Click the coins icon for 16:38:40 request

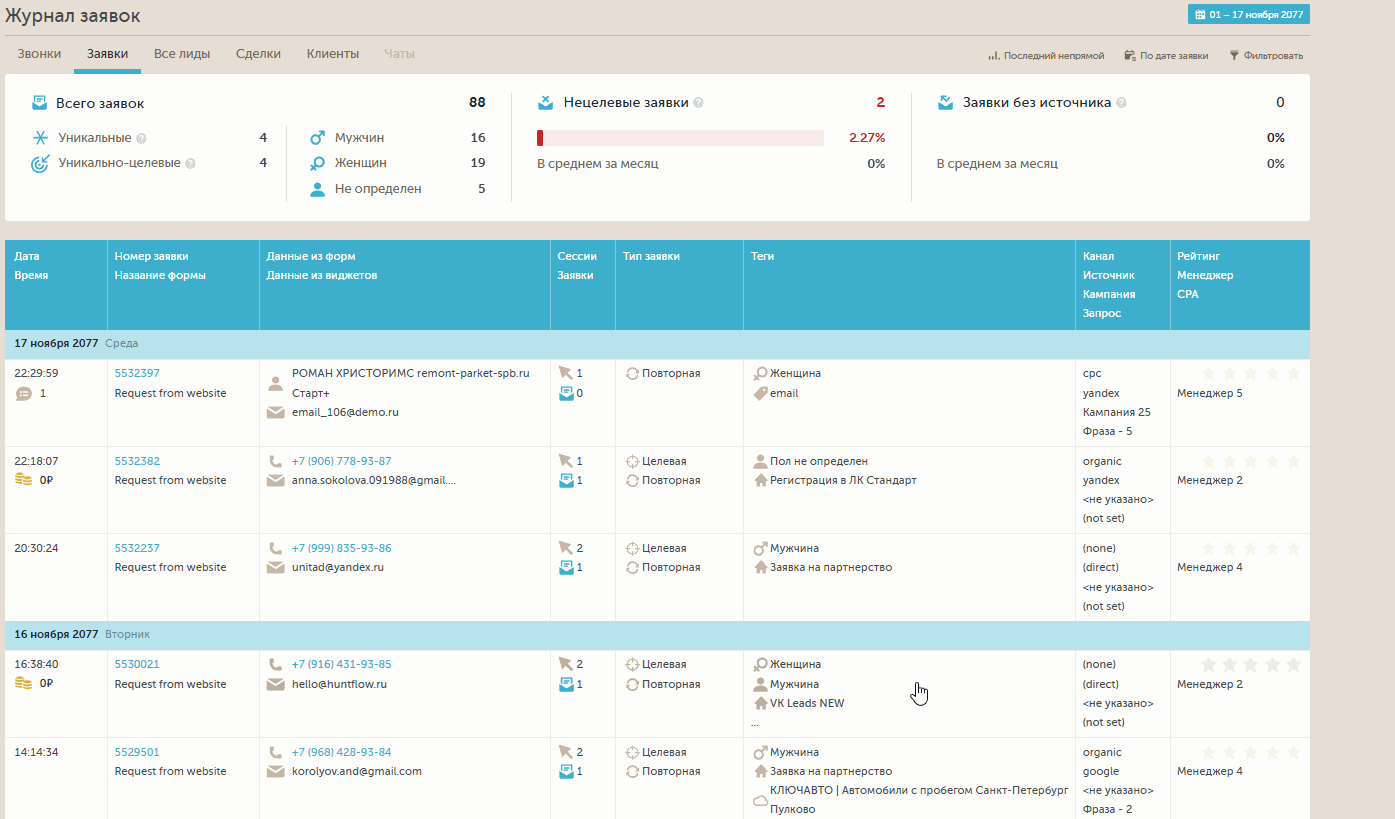coord(24,684)
